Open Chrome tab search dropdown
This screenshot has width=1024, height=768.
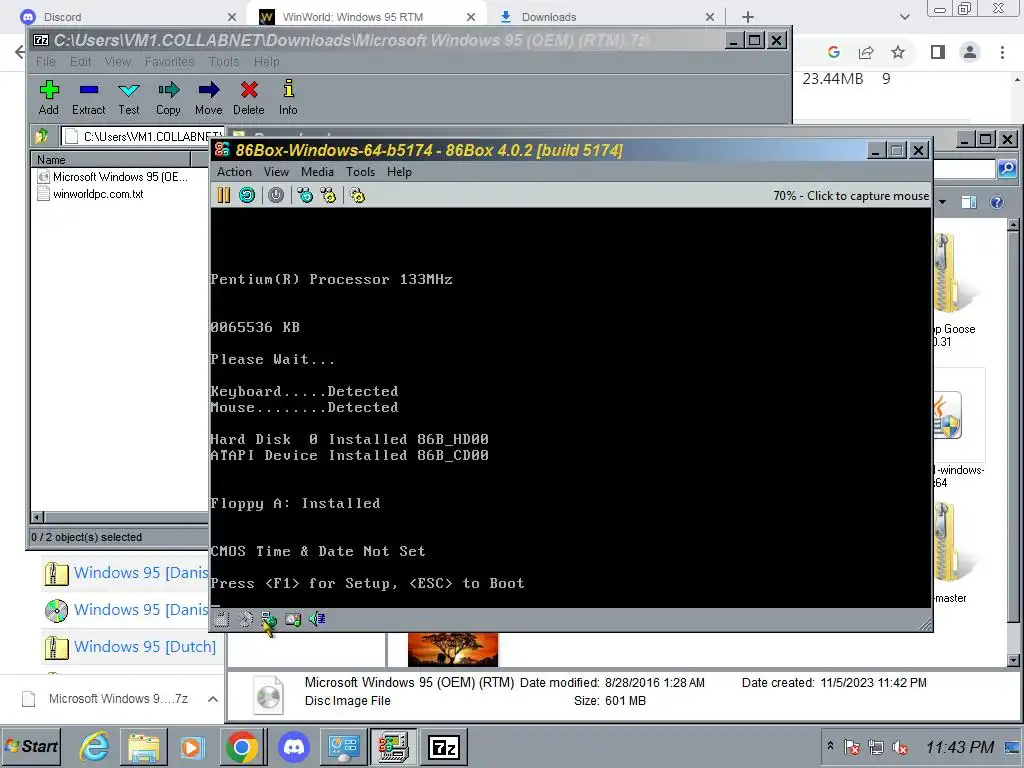tap(904, 17)
